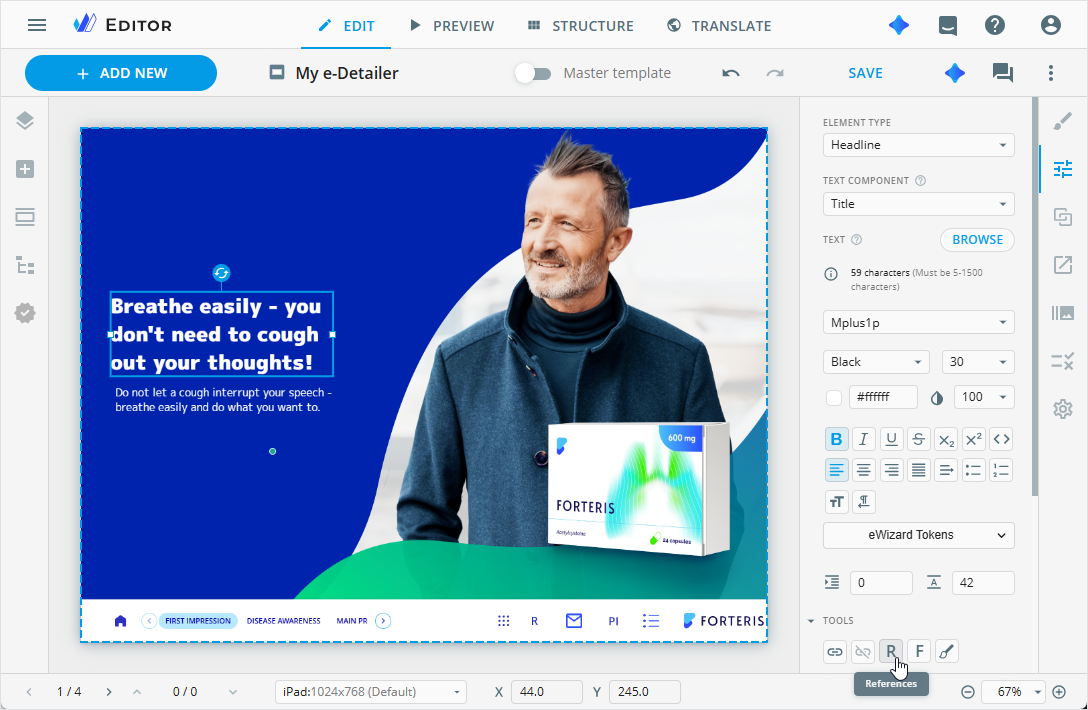Screen dimensions: 1088x710
Task: Open the Black font weight dropdown
Action: pyautogui.click(x=876, y=362)
